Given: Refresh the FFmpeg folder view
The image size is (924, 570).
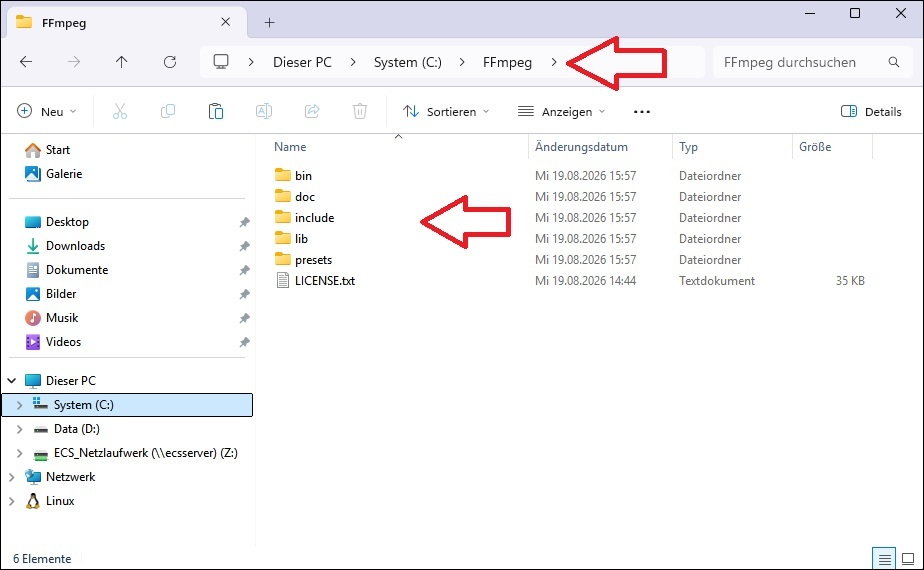Looking at the screenshot, I should tap(170, 62).
